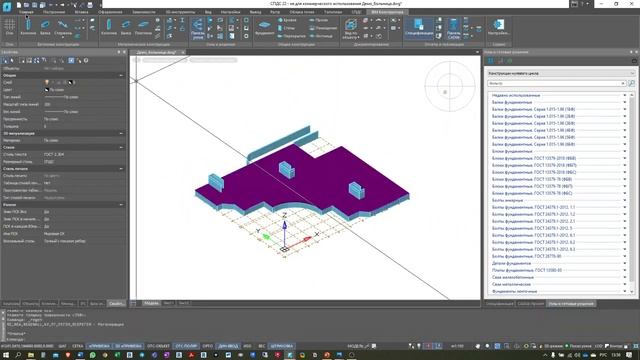Collapse the Стили properties section

[121, 147]
